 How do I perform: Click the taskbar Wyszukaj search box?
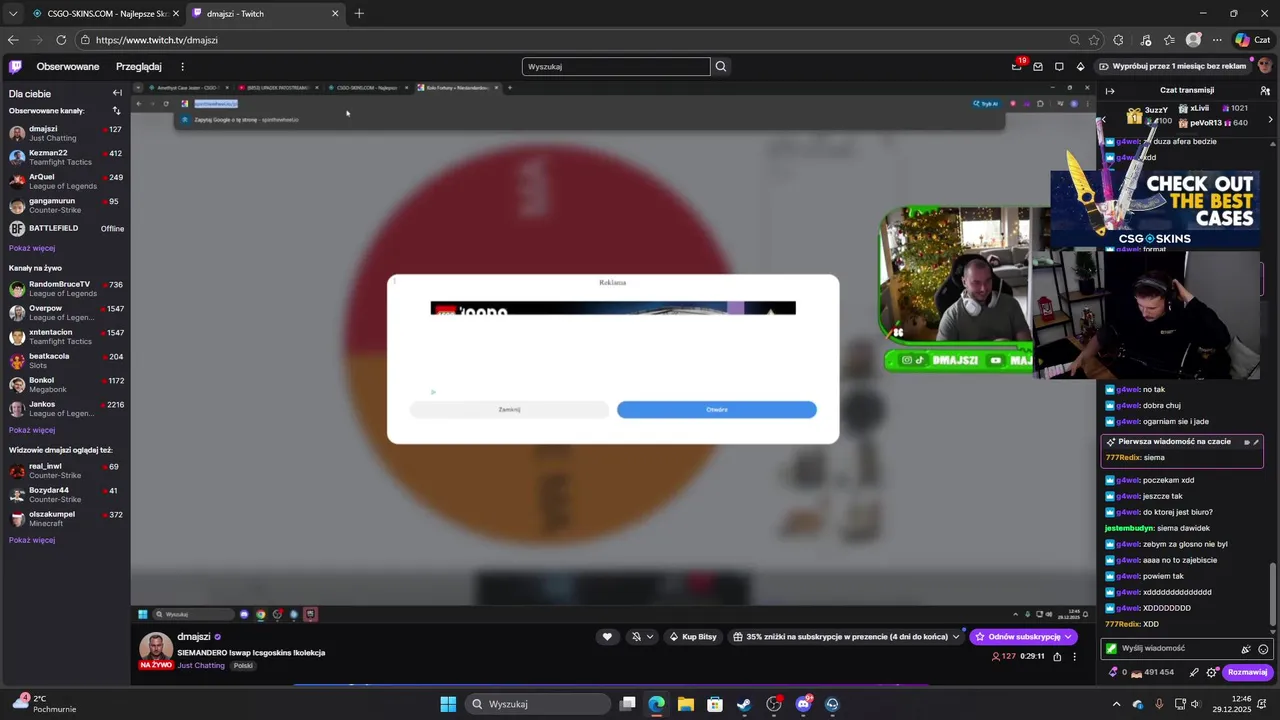point(536,704)
